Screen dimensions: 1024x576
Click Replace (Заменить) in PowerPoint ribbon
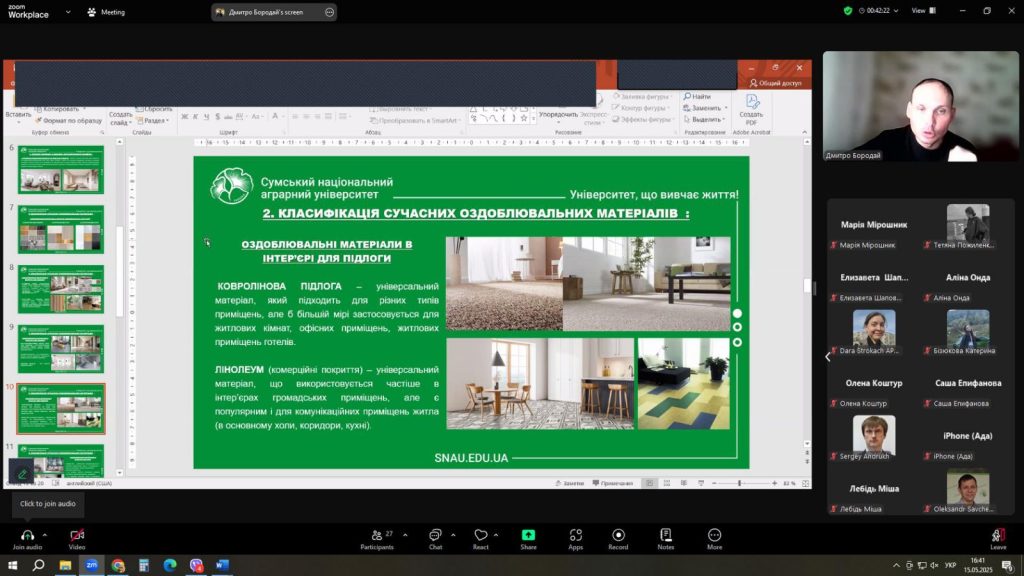point(703,108)
